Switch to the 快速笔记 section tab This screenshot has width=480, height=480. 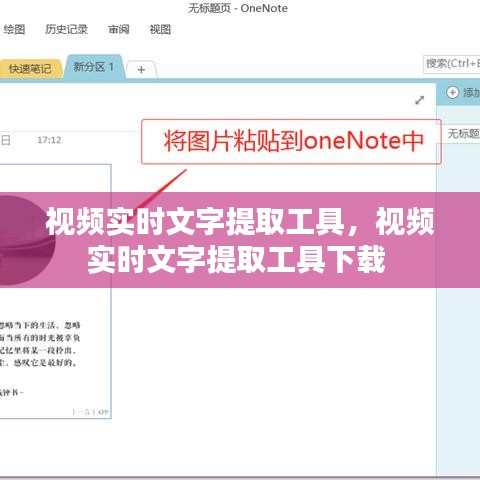[x=30, y=69]
